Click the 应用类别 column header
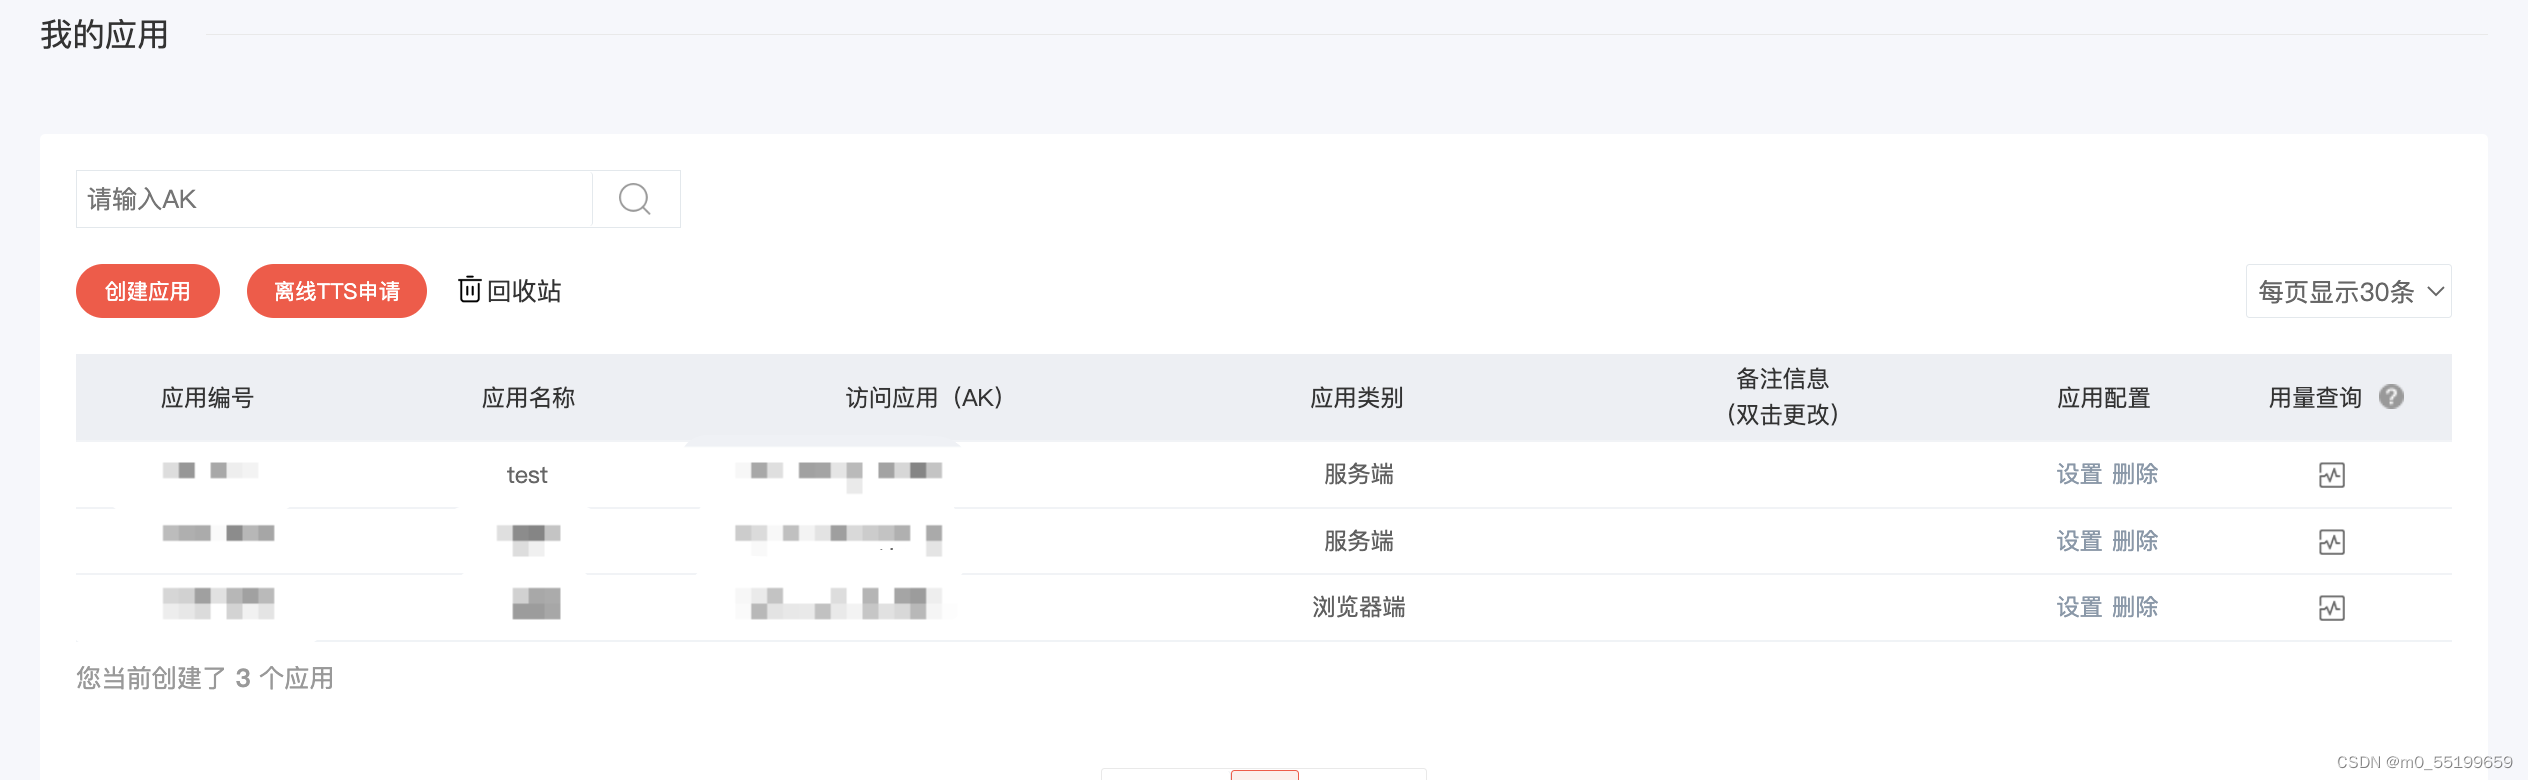 1356,397
